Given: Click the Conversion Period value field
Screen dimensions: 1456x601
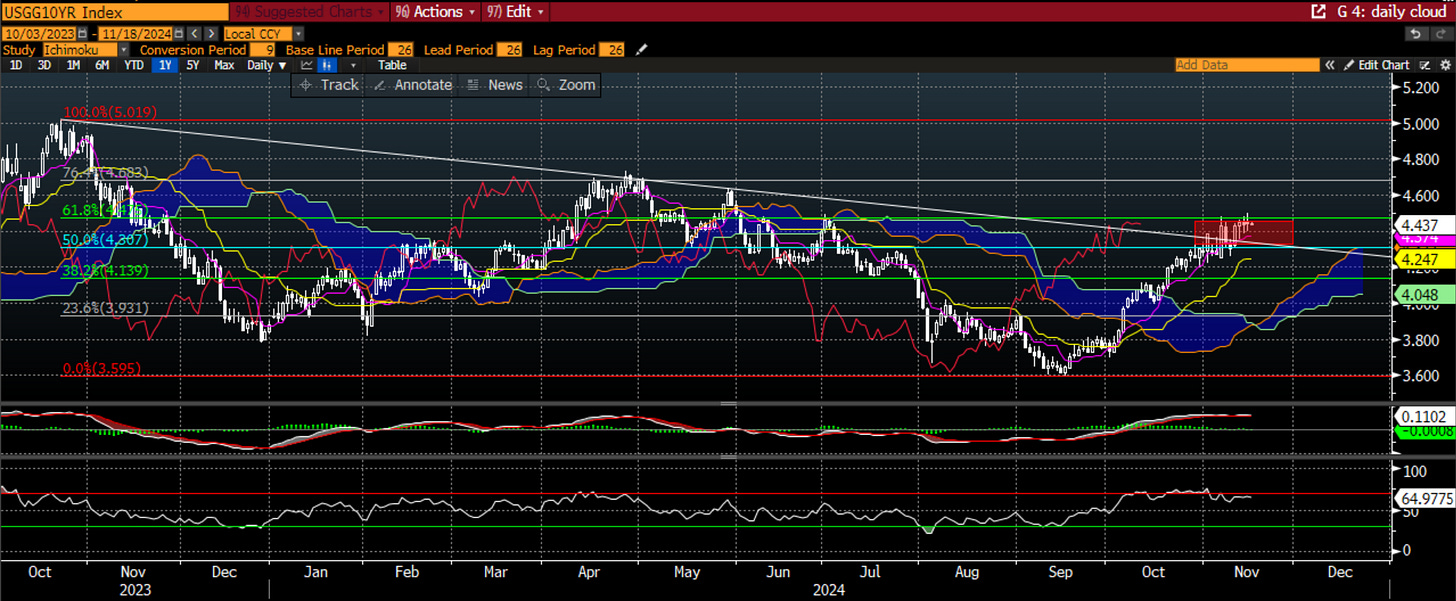Looking at the screenshot, I should (263, 50).
